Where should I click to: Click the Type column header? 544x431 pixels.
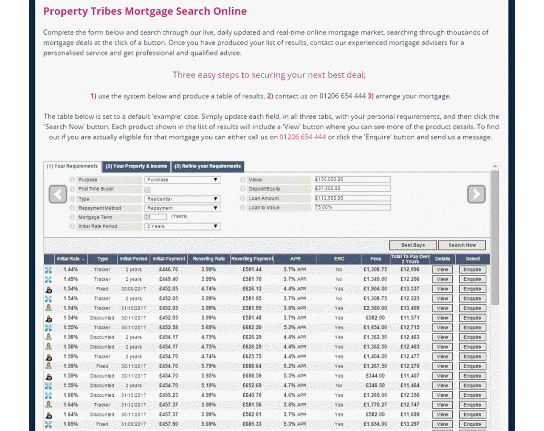click(102, 259)
